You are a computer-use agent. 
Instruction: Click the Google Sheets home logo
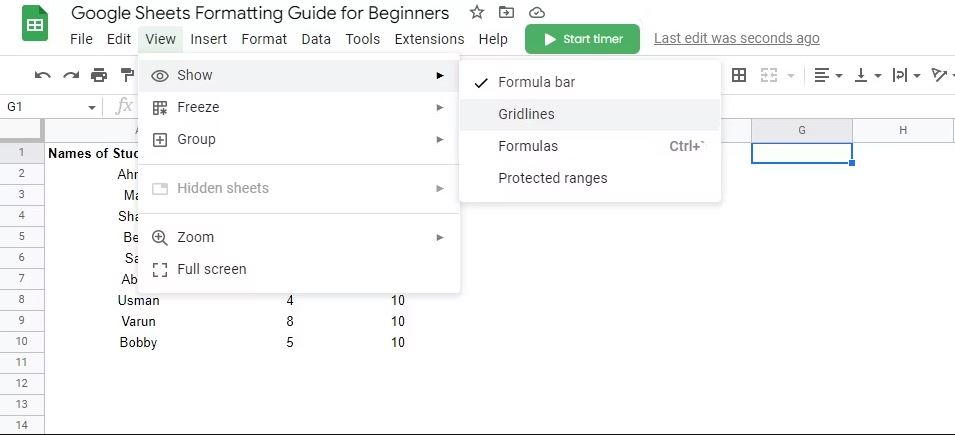35,23
